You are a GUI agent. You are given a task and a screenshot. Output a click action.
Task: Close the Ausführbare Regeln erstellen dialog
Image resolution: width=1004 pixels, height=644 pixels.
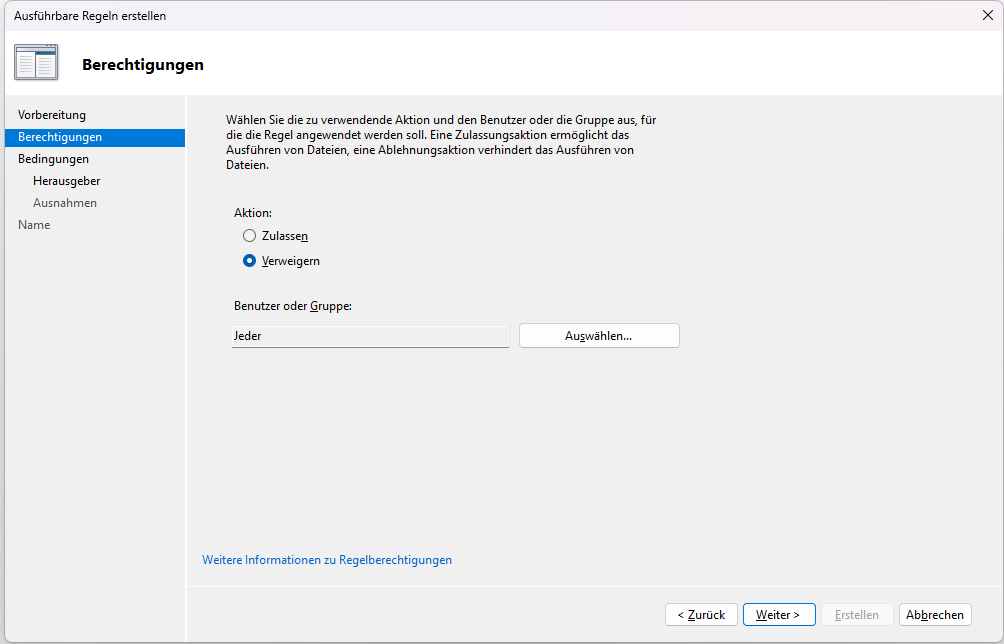click(987, 15)
